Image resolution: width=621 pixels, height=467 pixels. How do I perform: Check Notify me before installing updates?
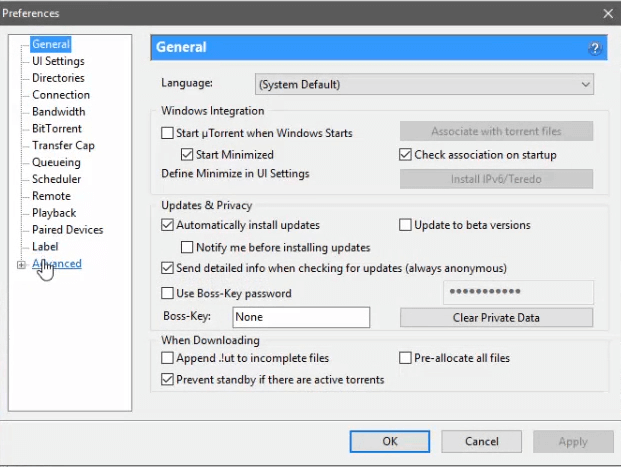(x=187, y=247)
